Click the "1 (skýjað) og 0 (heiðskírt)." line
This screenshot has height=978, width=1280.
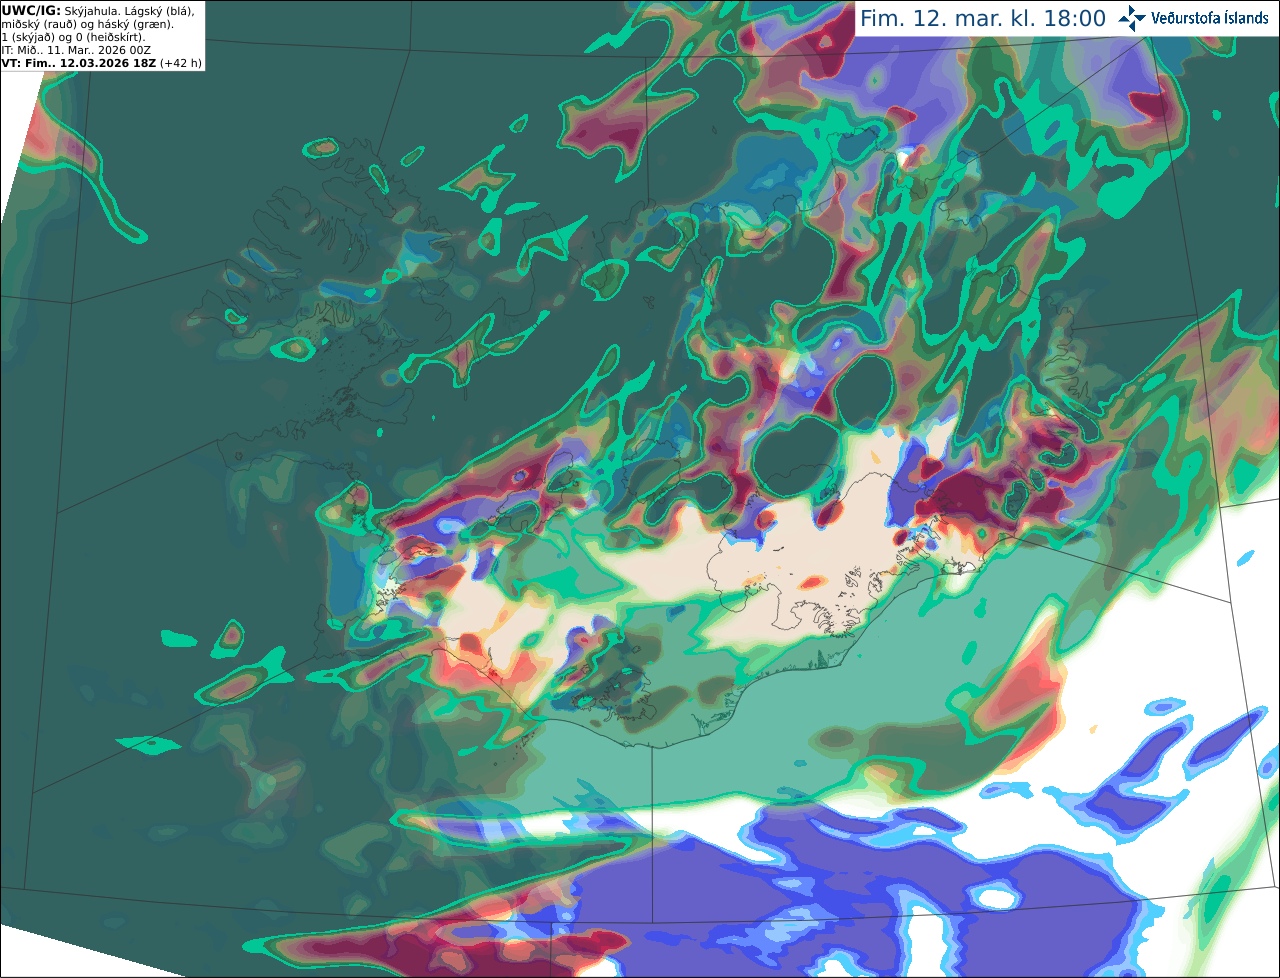coord(73,36)
